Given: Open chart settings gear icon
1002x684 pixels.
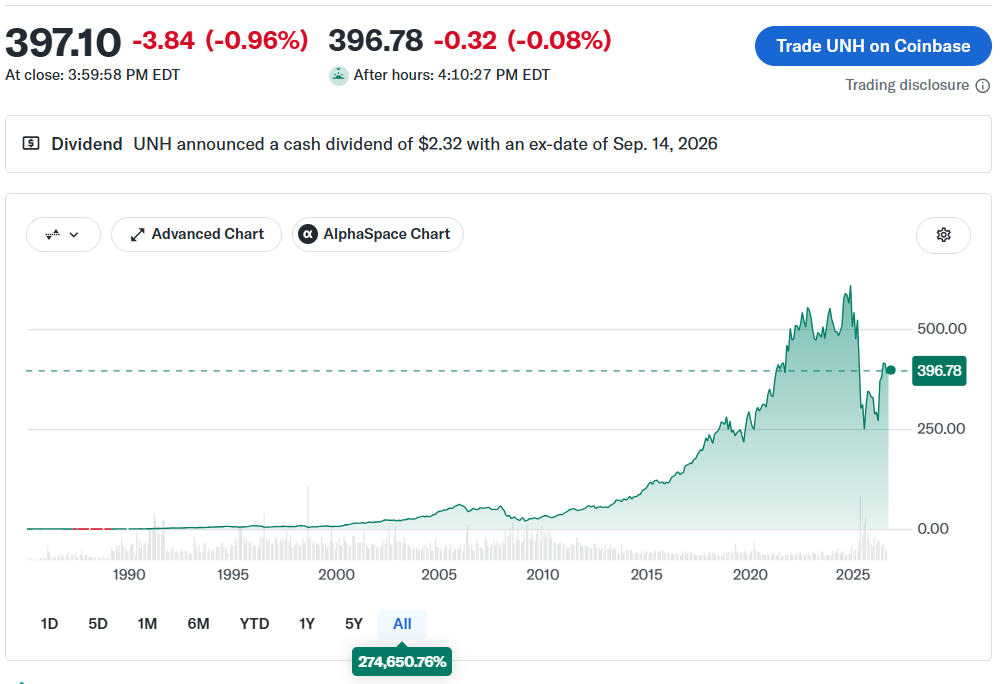Looking at the screenshot, I should coord(943,235).
